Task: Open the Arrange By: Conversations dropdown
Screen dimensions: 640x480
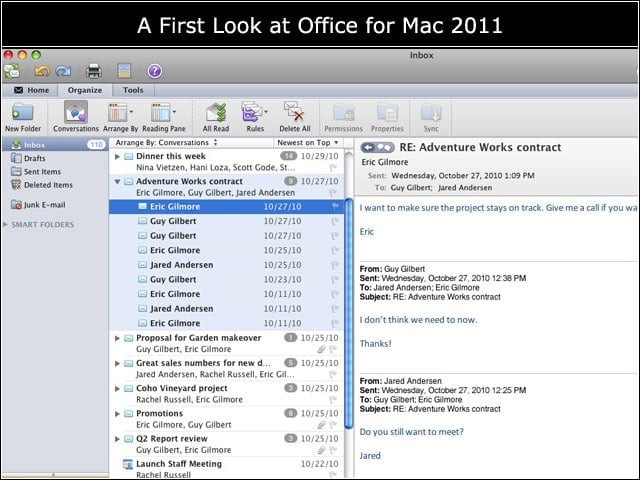Action: (x=166, y=142)
